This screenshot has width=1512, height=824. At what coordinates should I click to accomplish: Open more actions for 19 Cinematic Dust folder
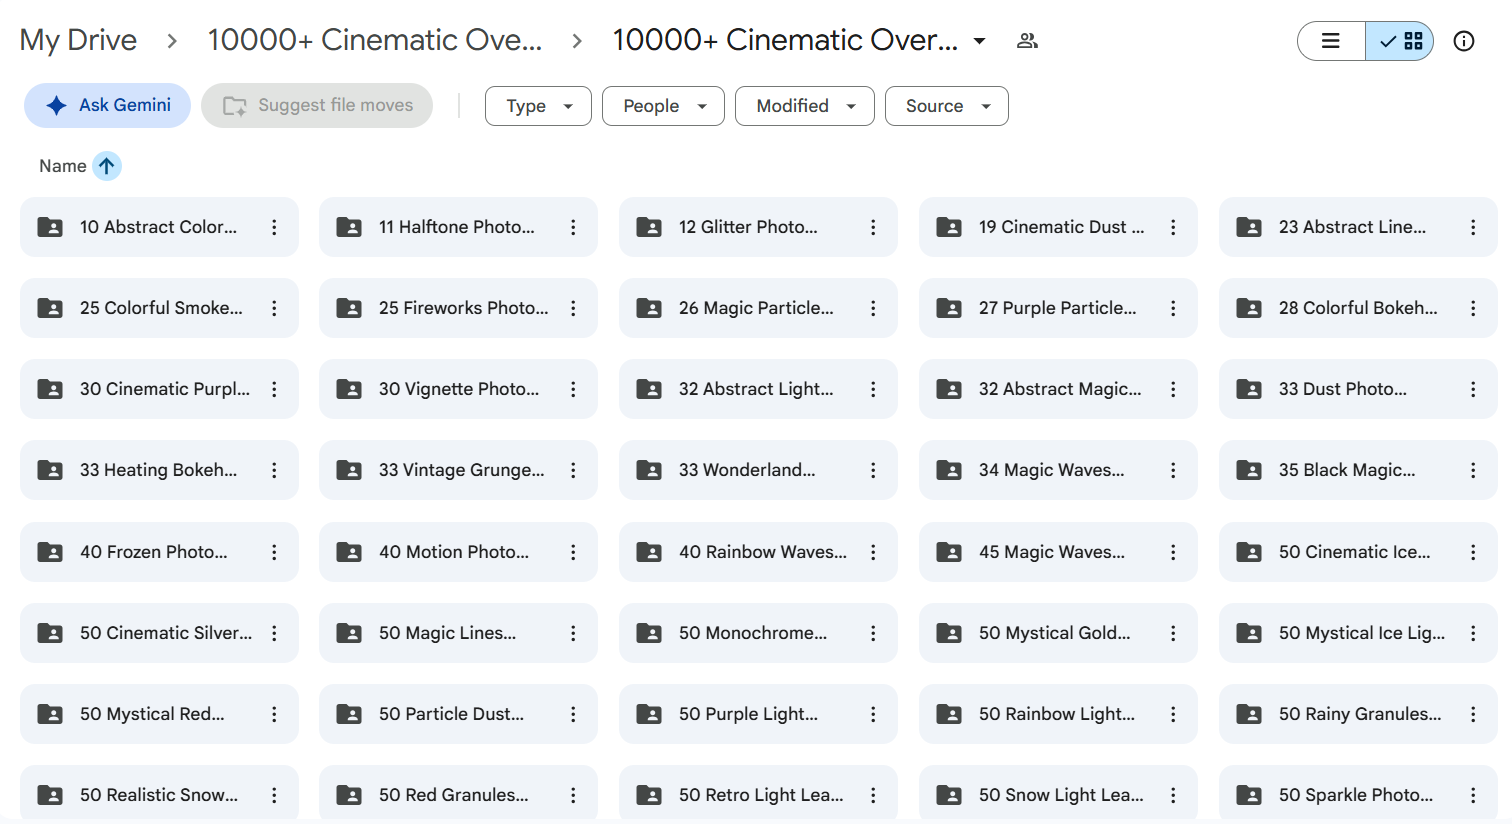(x=1173, y=227)
